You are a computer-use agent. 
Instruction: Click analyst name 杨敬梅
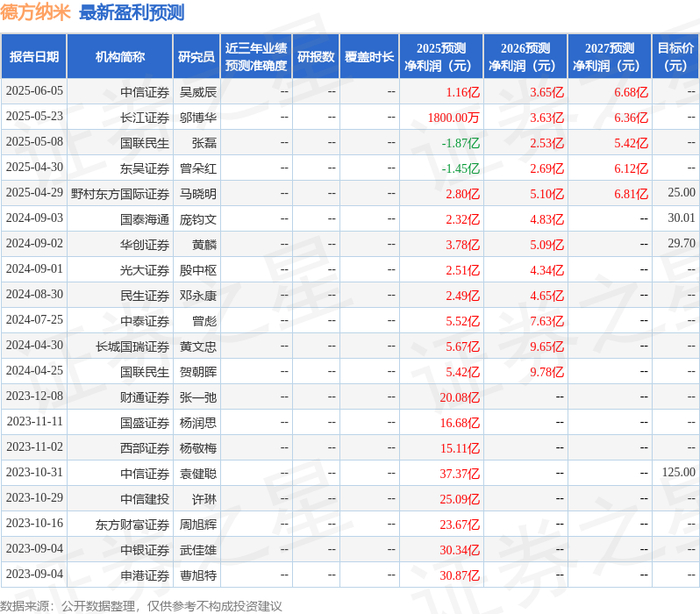[x=198, y=449]
